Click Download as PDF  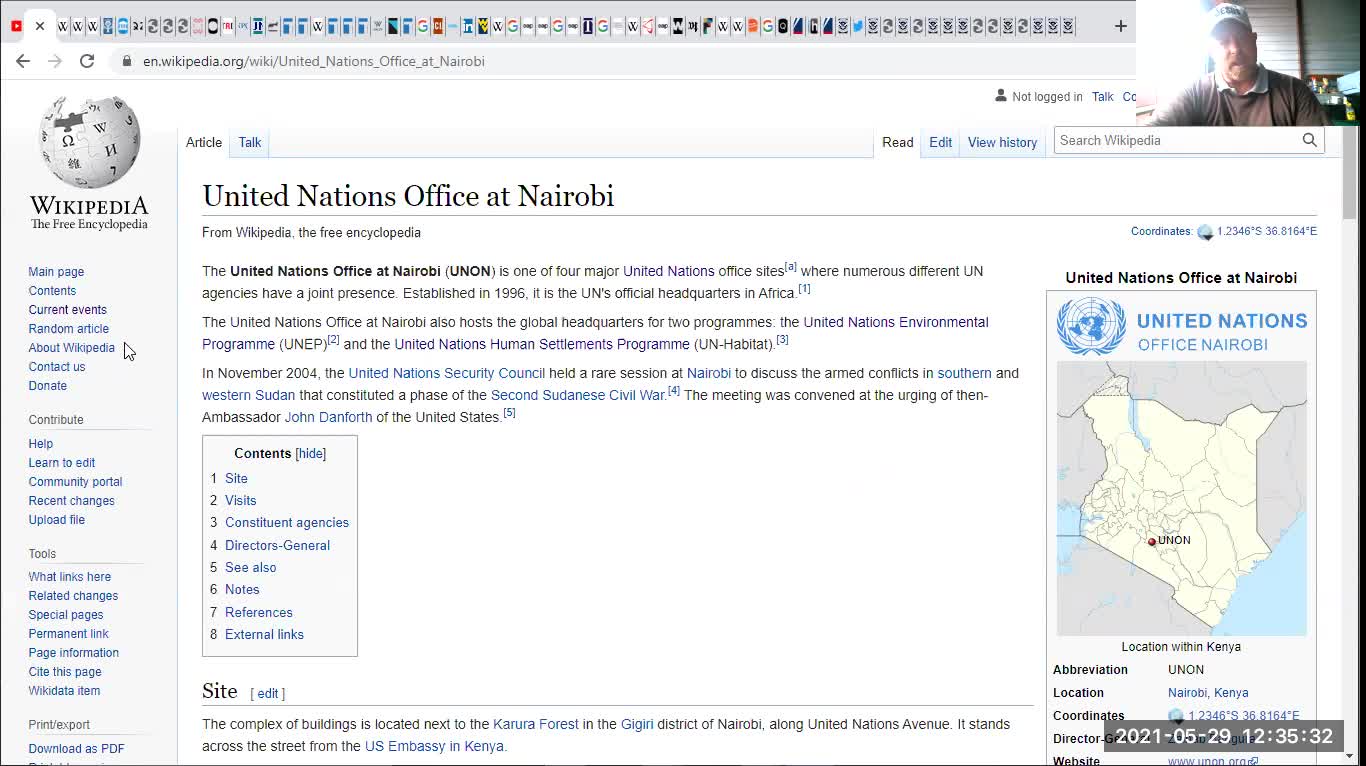coord(77,749)
